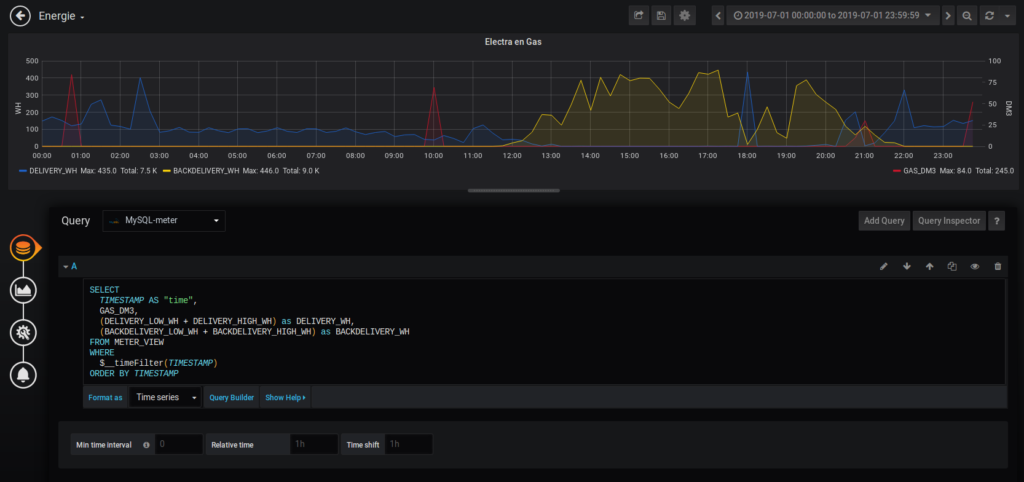
Task: Open dashboard settings gear icon
Action: click(684, 16)
